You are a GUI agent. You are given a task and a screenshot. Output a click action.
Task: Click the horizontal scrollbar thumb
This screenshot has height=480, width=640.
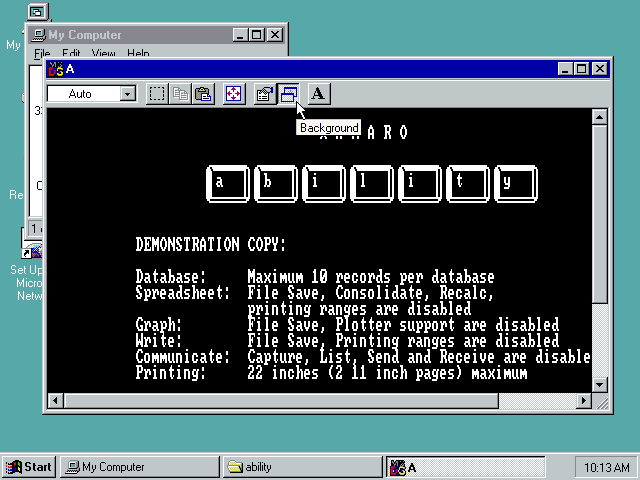[x=281, y=401]
